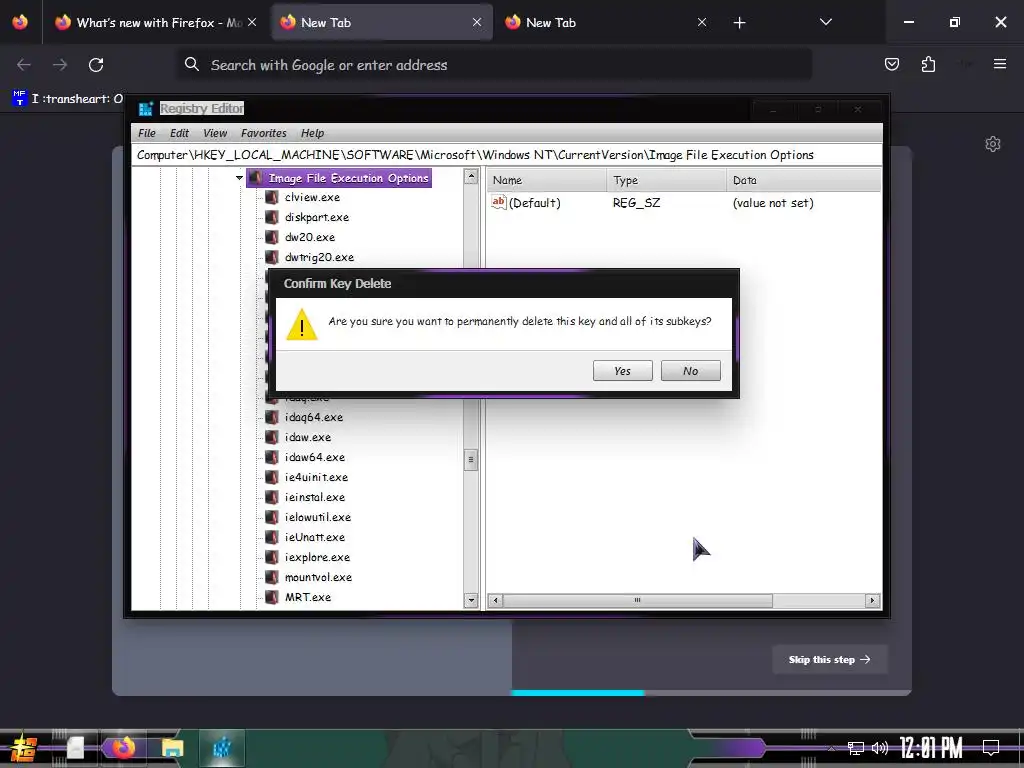1024x768 pixels.
Task: Click the diskpart.exe key folder icon
Action: point(272,217)
